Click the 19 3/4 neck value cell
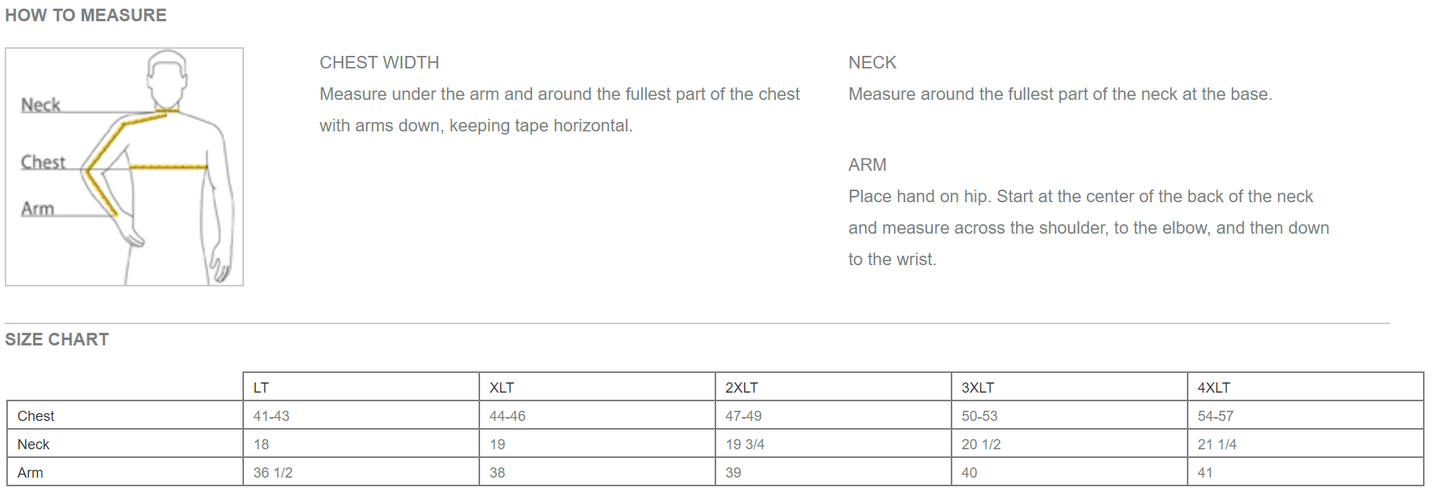The width and height of the screenshot is (1445, 491). [745, 444]
